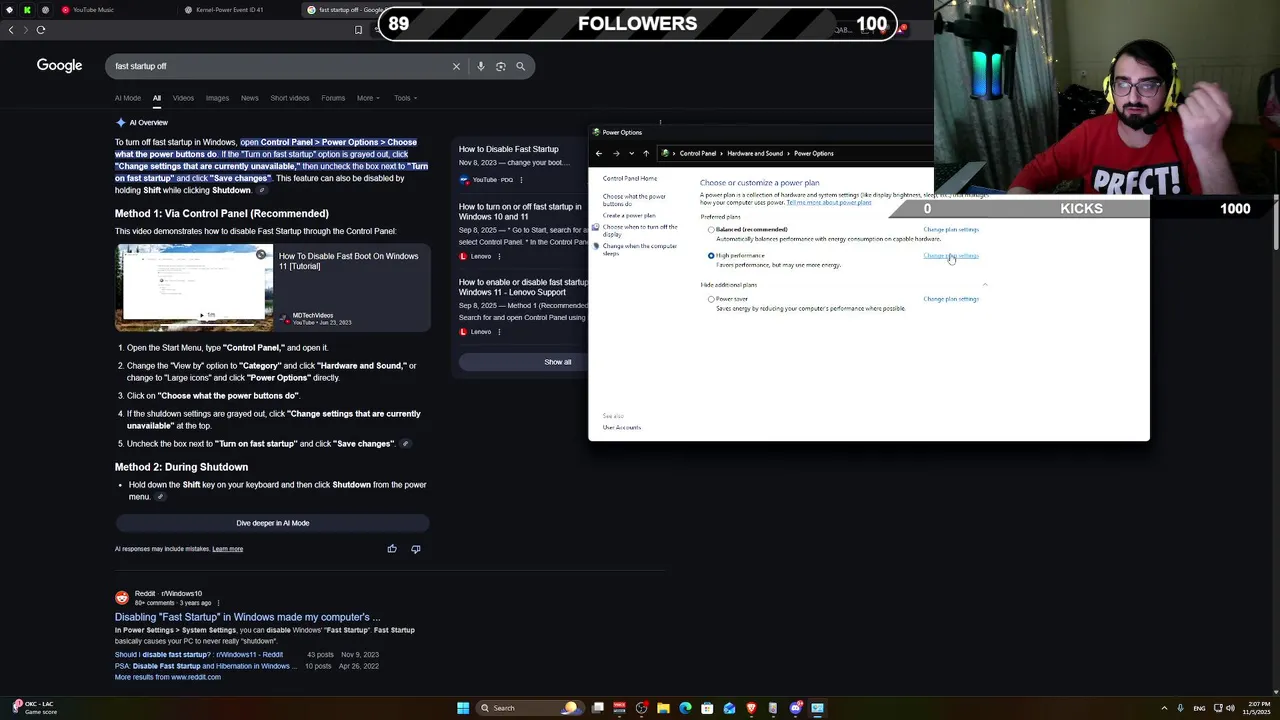Bookmark this page in address bar

point(358,30)
